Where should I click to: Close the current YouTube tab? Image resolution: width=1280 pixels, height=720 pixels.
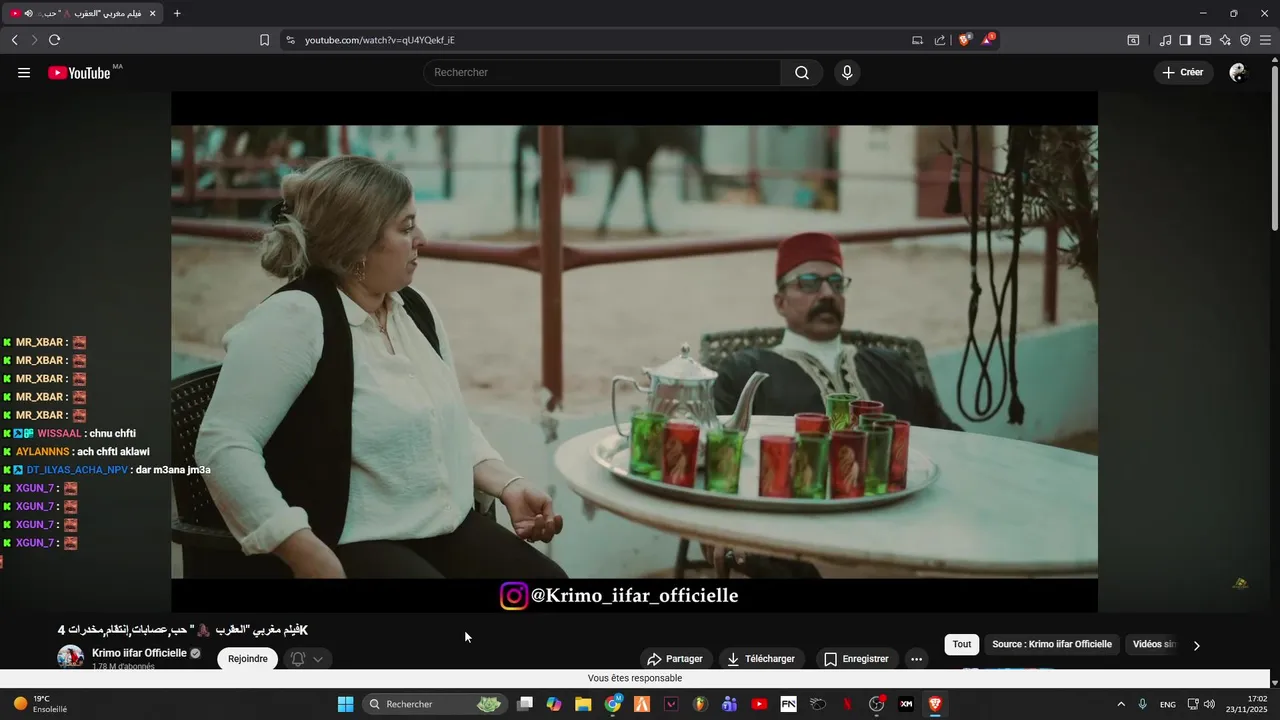point(153,13)
